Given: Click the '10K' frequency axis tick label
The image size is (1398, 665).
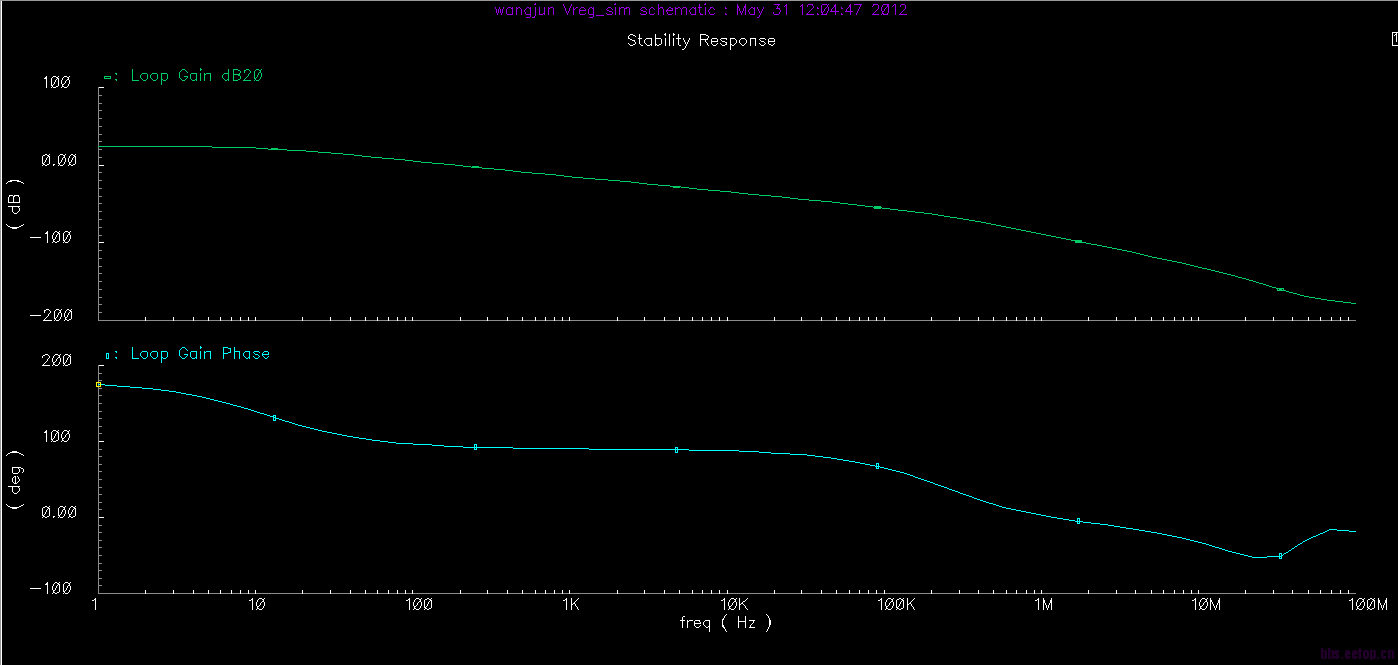Looking at the screenshot, I should tap(733, 606).
